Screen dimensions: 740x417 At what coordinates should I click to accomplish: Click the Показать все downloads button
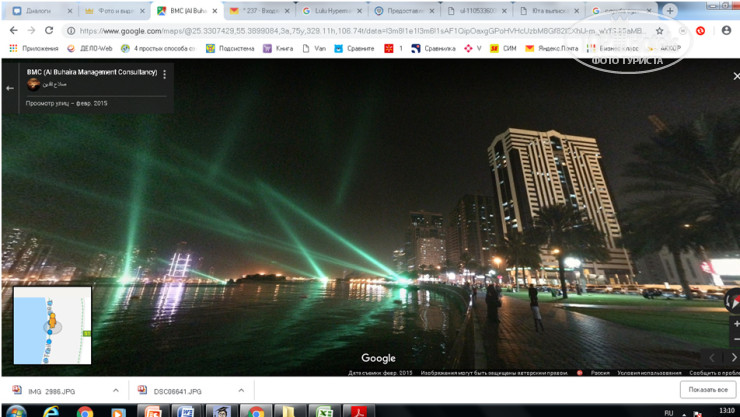point(708,390)
